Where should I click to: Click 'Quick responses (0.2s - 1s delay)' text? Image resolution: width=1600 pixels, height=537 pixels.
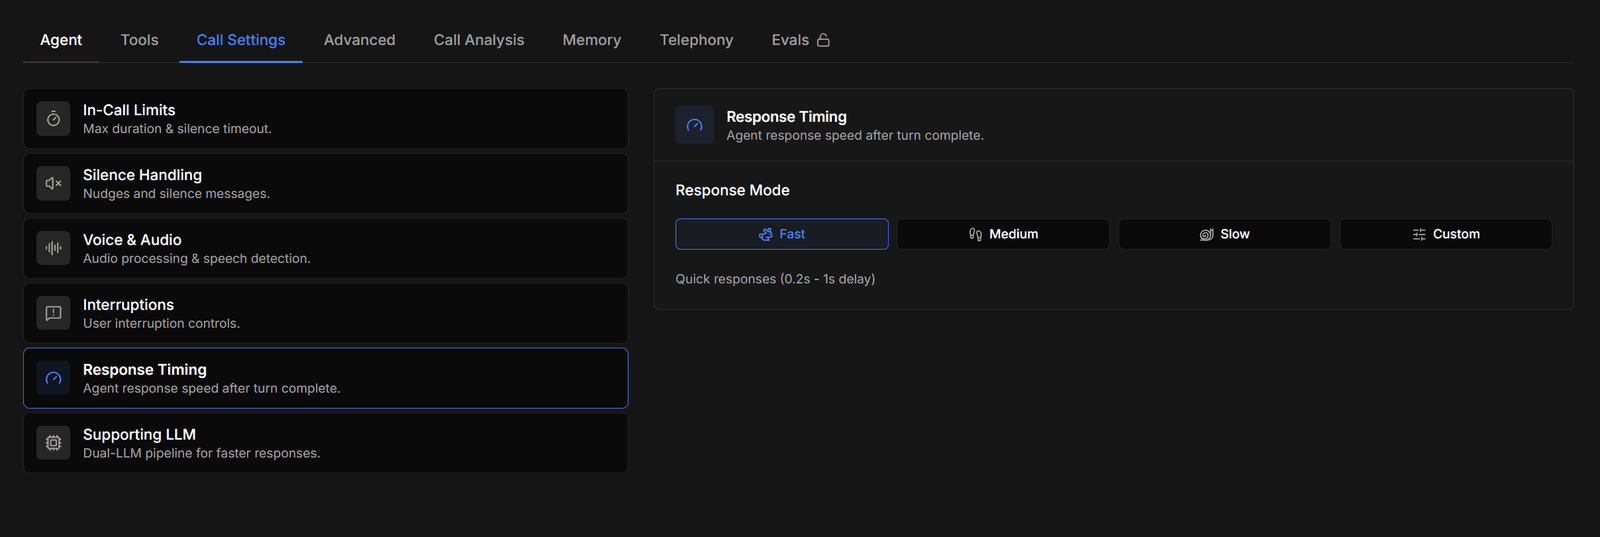[775, 279]
